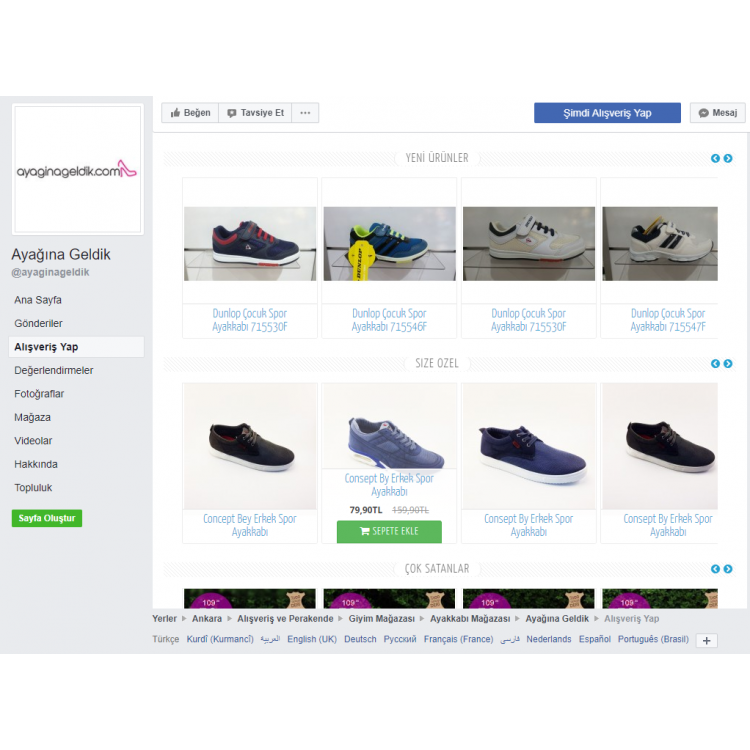Click the green Sayfa Oluştur button
The width and height of the screenshot is (750, 750).
[47, 518]
